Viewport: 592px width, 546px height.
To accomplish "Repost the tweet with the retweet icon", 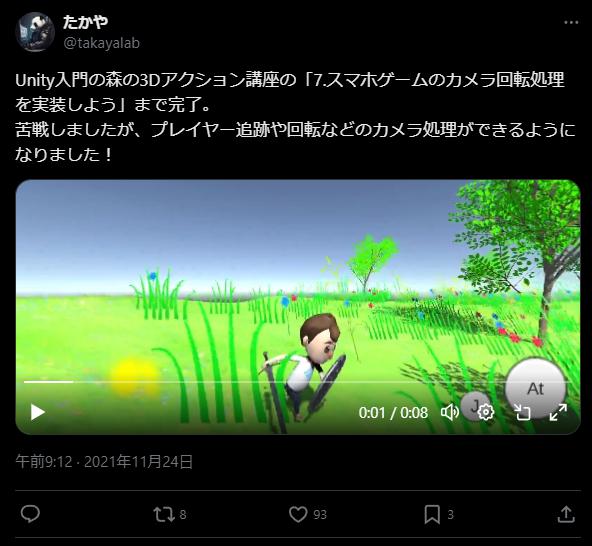I will 164,514.
